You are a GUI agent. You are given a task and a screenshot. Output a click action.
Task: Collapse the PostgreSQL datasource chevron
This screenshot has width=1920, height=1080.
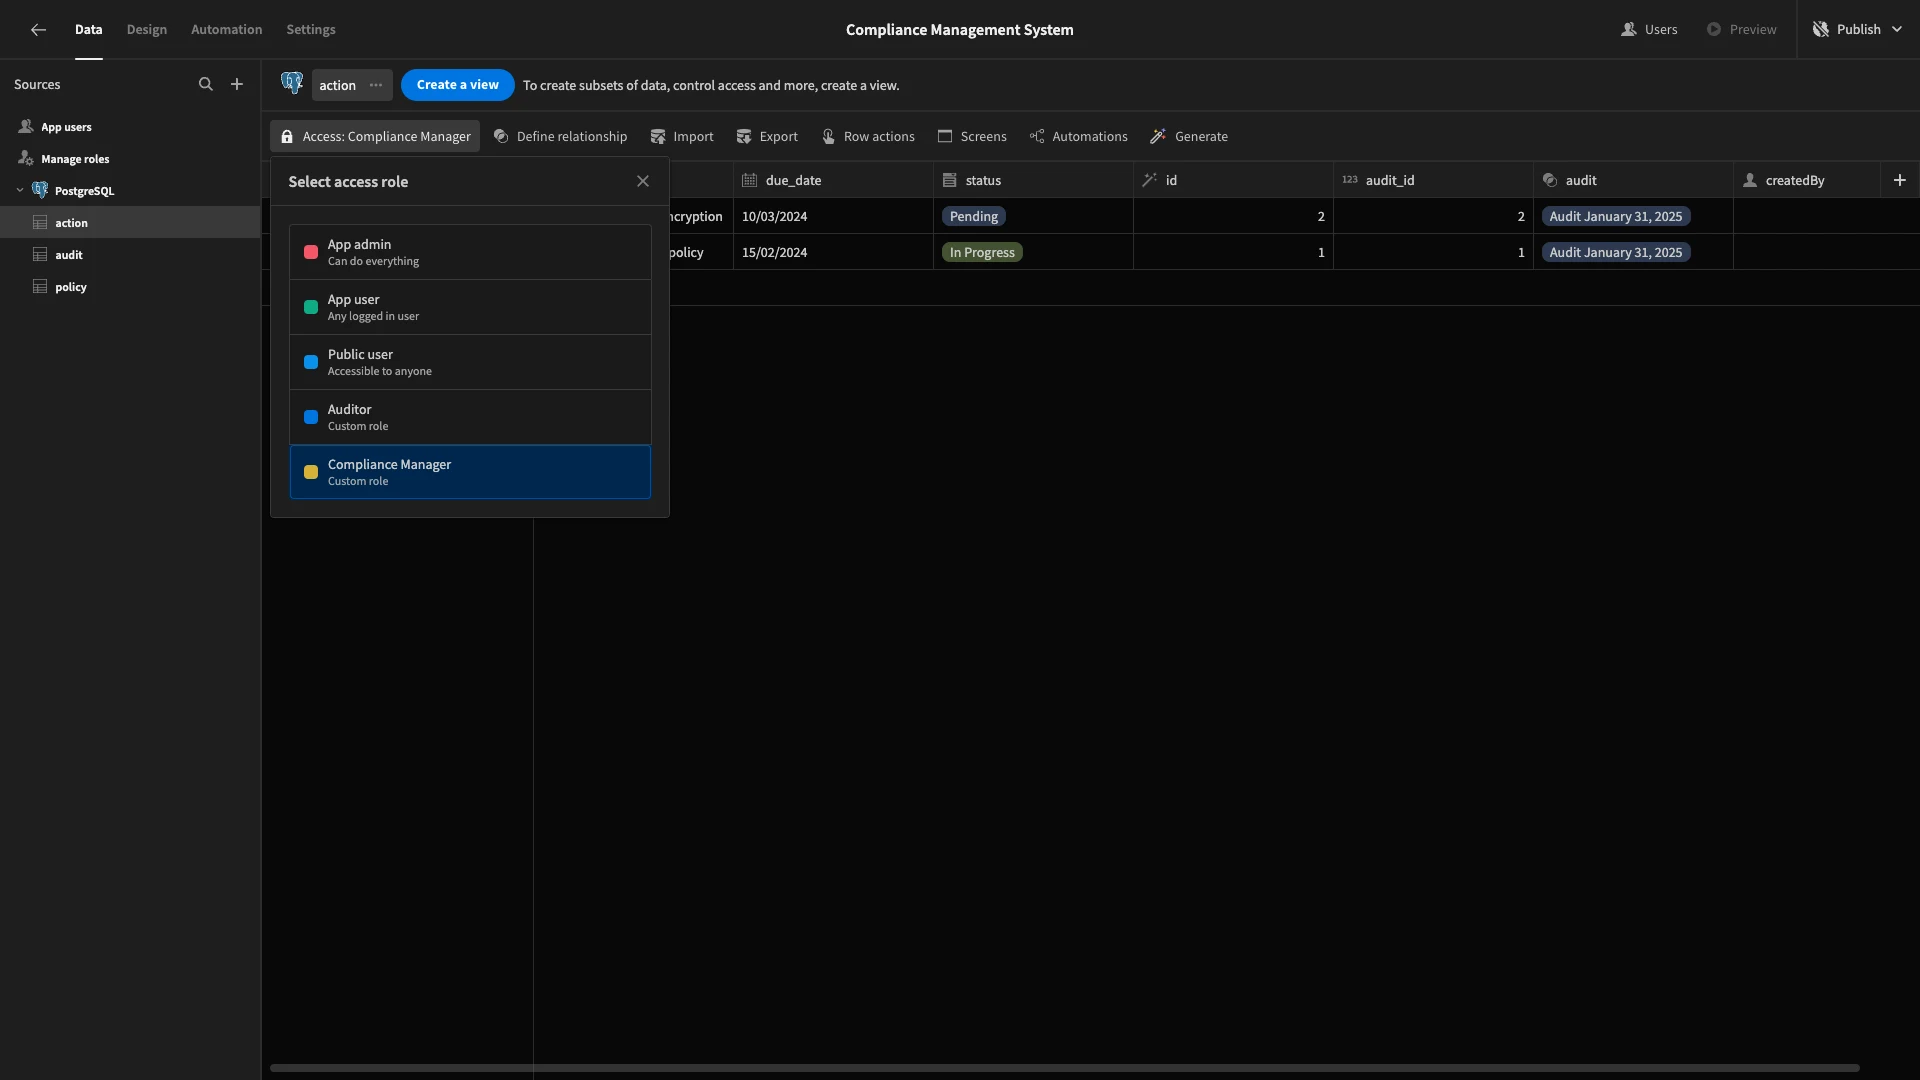pos(20,191)
